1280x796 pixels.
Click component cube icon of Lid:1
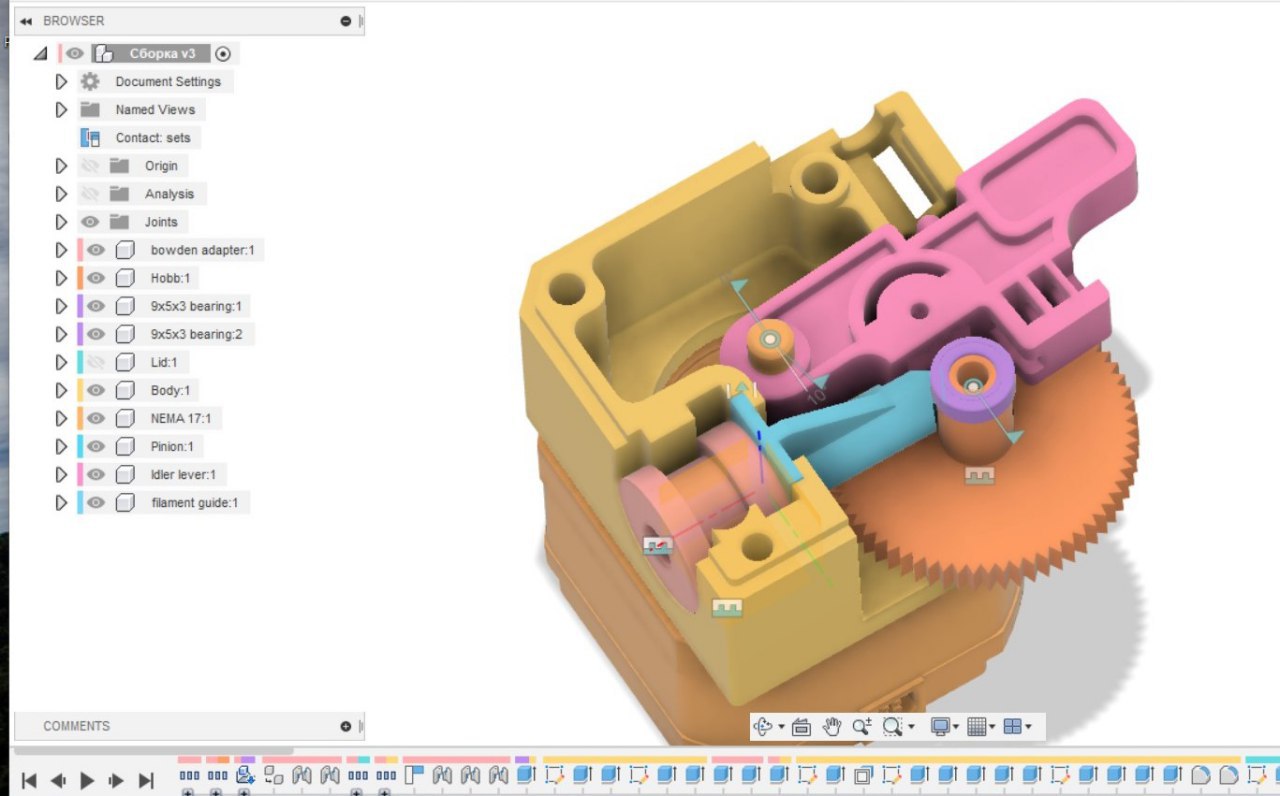pyautogui.click(x=125, y=362)
